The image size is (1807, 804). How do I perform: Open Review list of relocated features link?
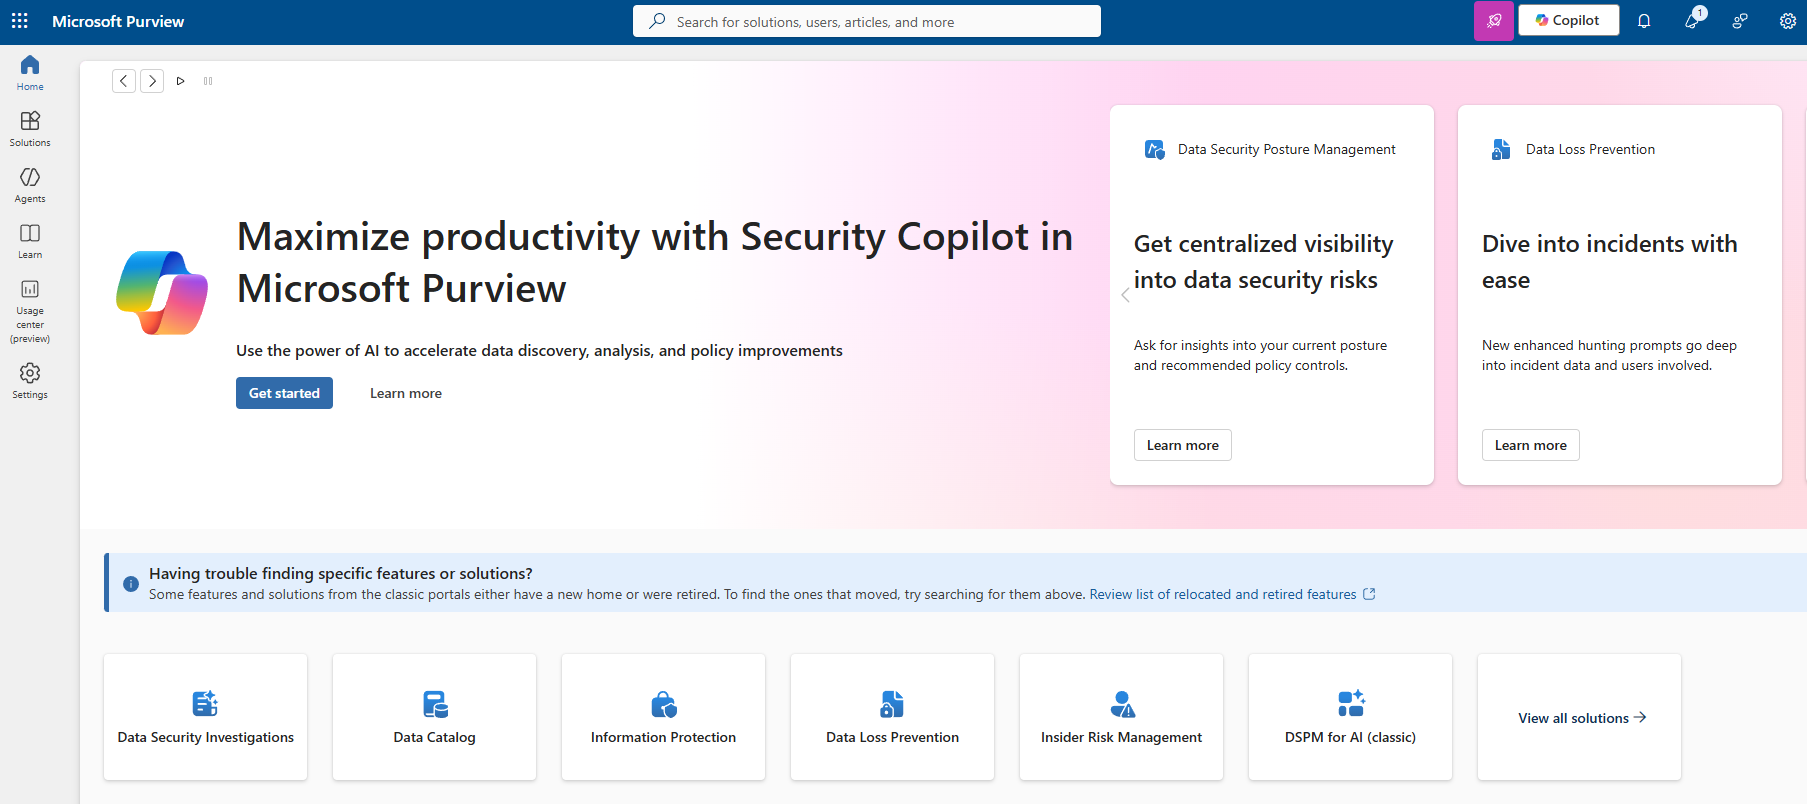1222,594
